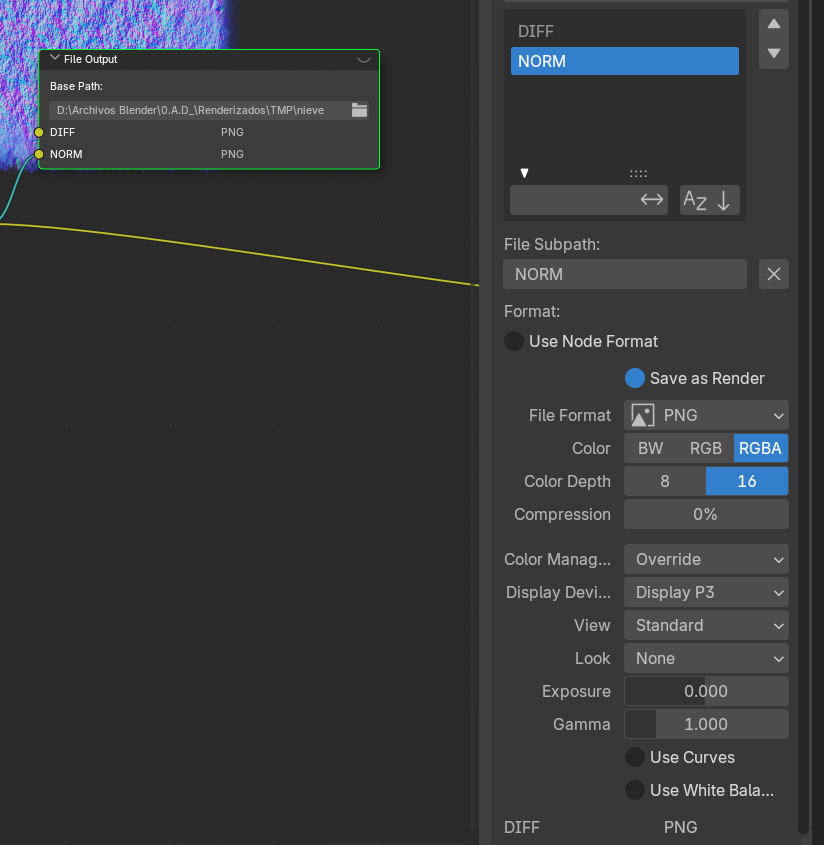Move selected slot up with arrow
Viewport: 824px width, 845px height.
point(774,23)
